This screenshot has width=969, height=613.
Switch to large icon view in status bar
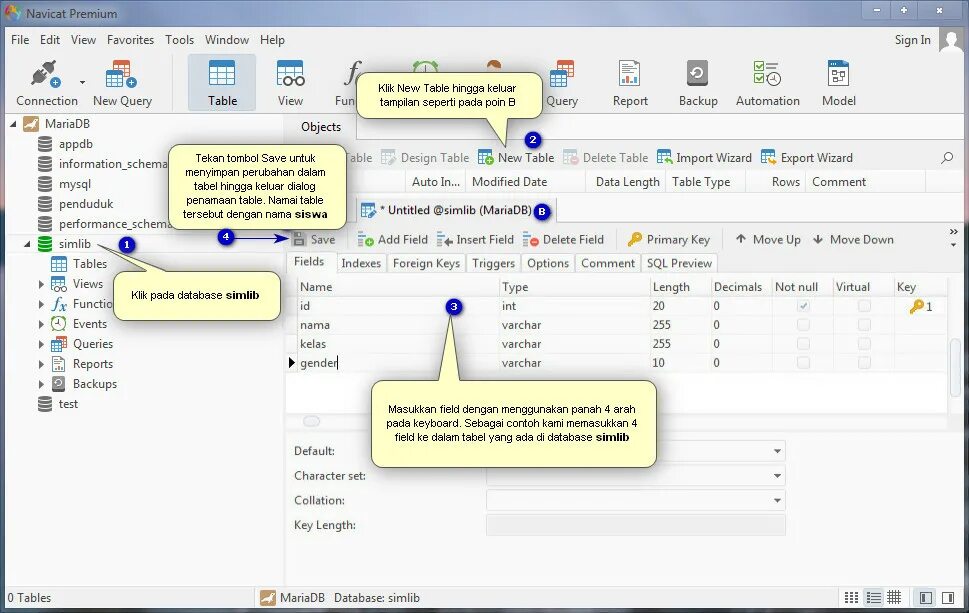pos(851,598)
